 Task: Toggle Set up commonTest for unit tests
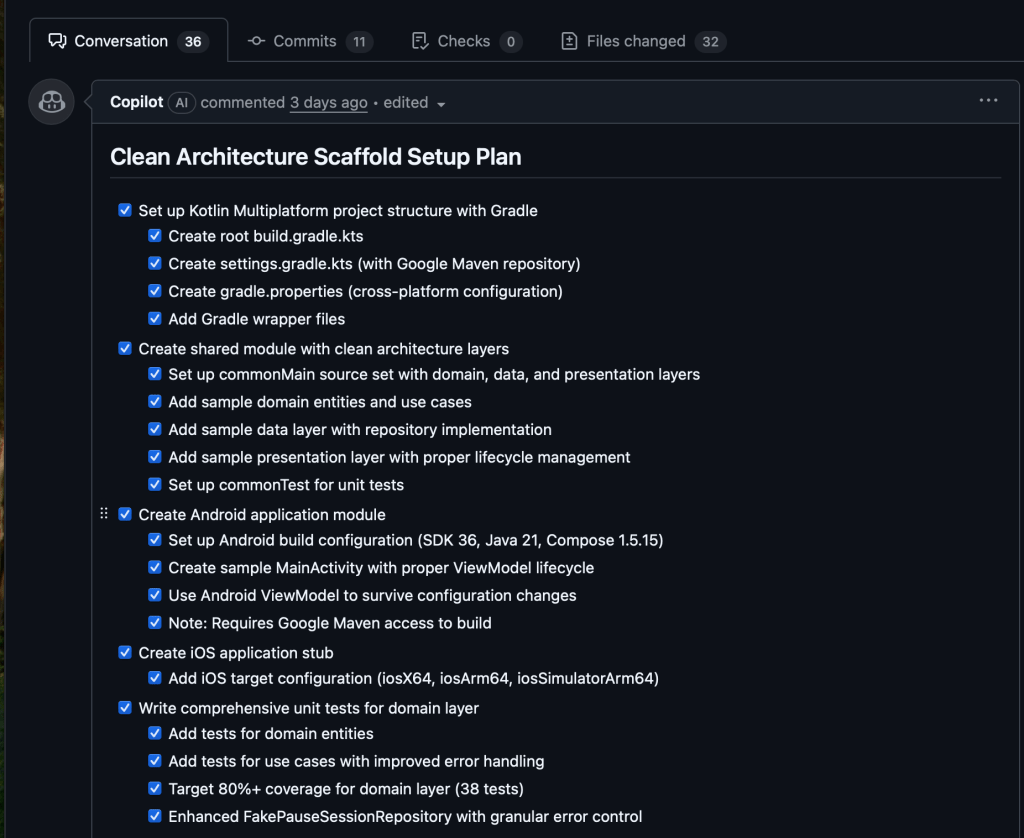pyautogui.click(x=155, y=484)
